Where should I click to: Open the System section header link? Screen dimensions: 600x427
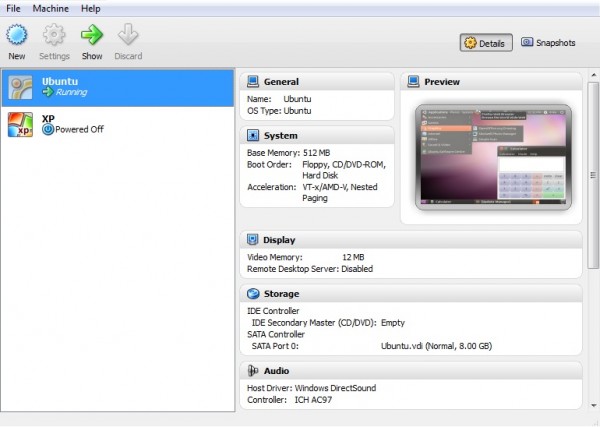click(x=280, y=136)
